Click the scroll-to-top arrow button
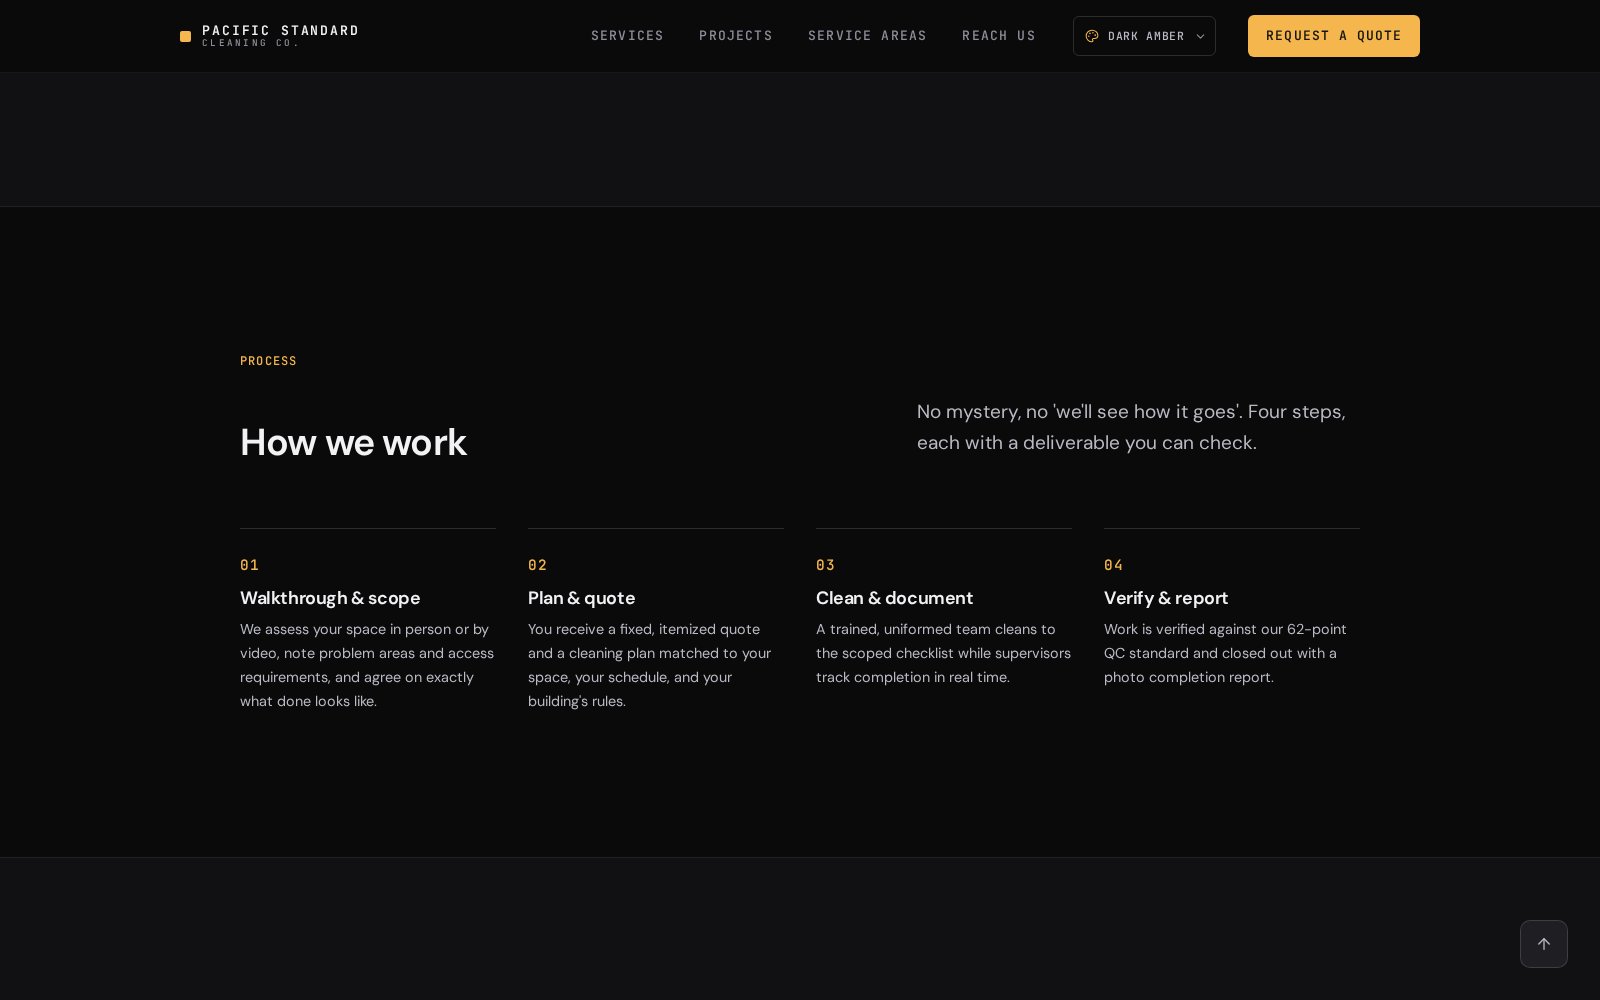The height and width of the screenshot is (1000, 1600). [1544, 944]
